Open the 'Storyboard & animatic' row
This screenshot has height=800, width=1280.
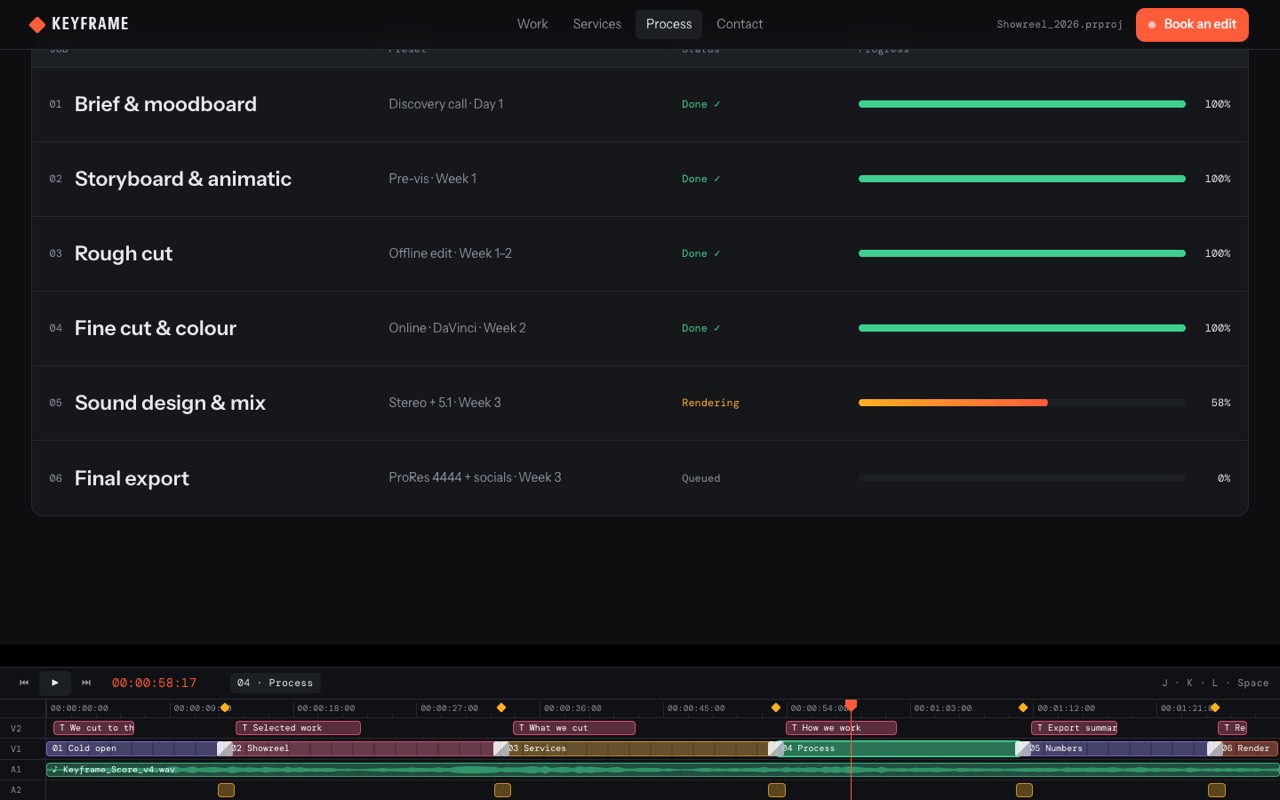(640, 179)
